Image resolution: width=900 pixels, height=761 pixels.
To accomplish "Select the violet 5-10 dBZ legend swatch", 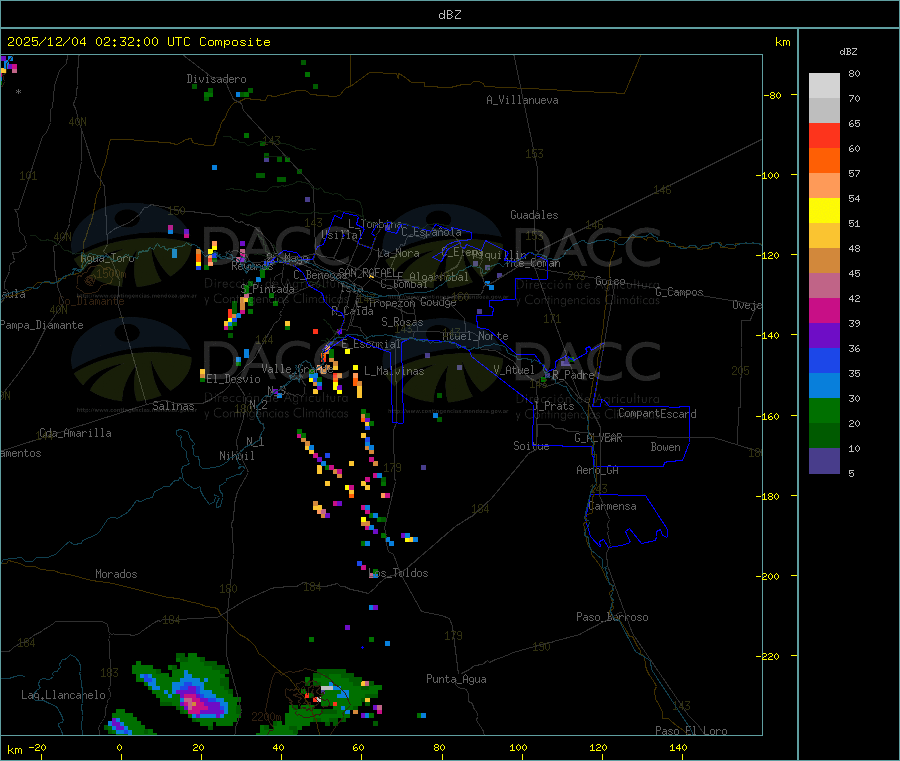I will (824, 460).
